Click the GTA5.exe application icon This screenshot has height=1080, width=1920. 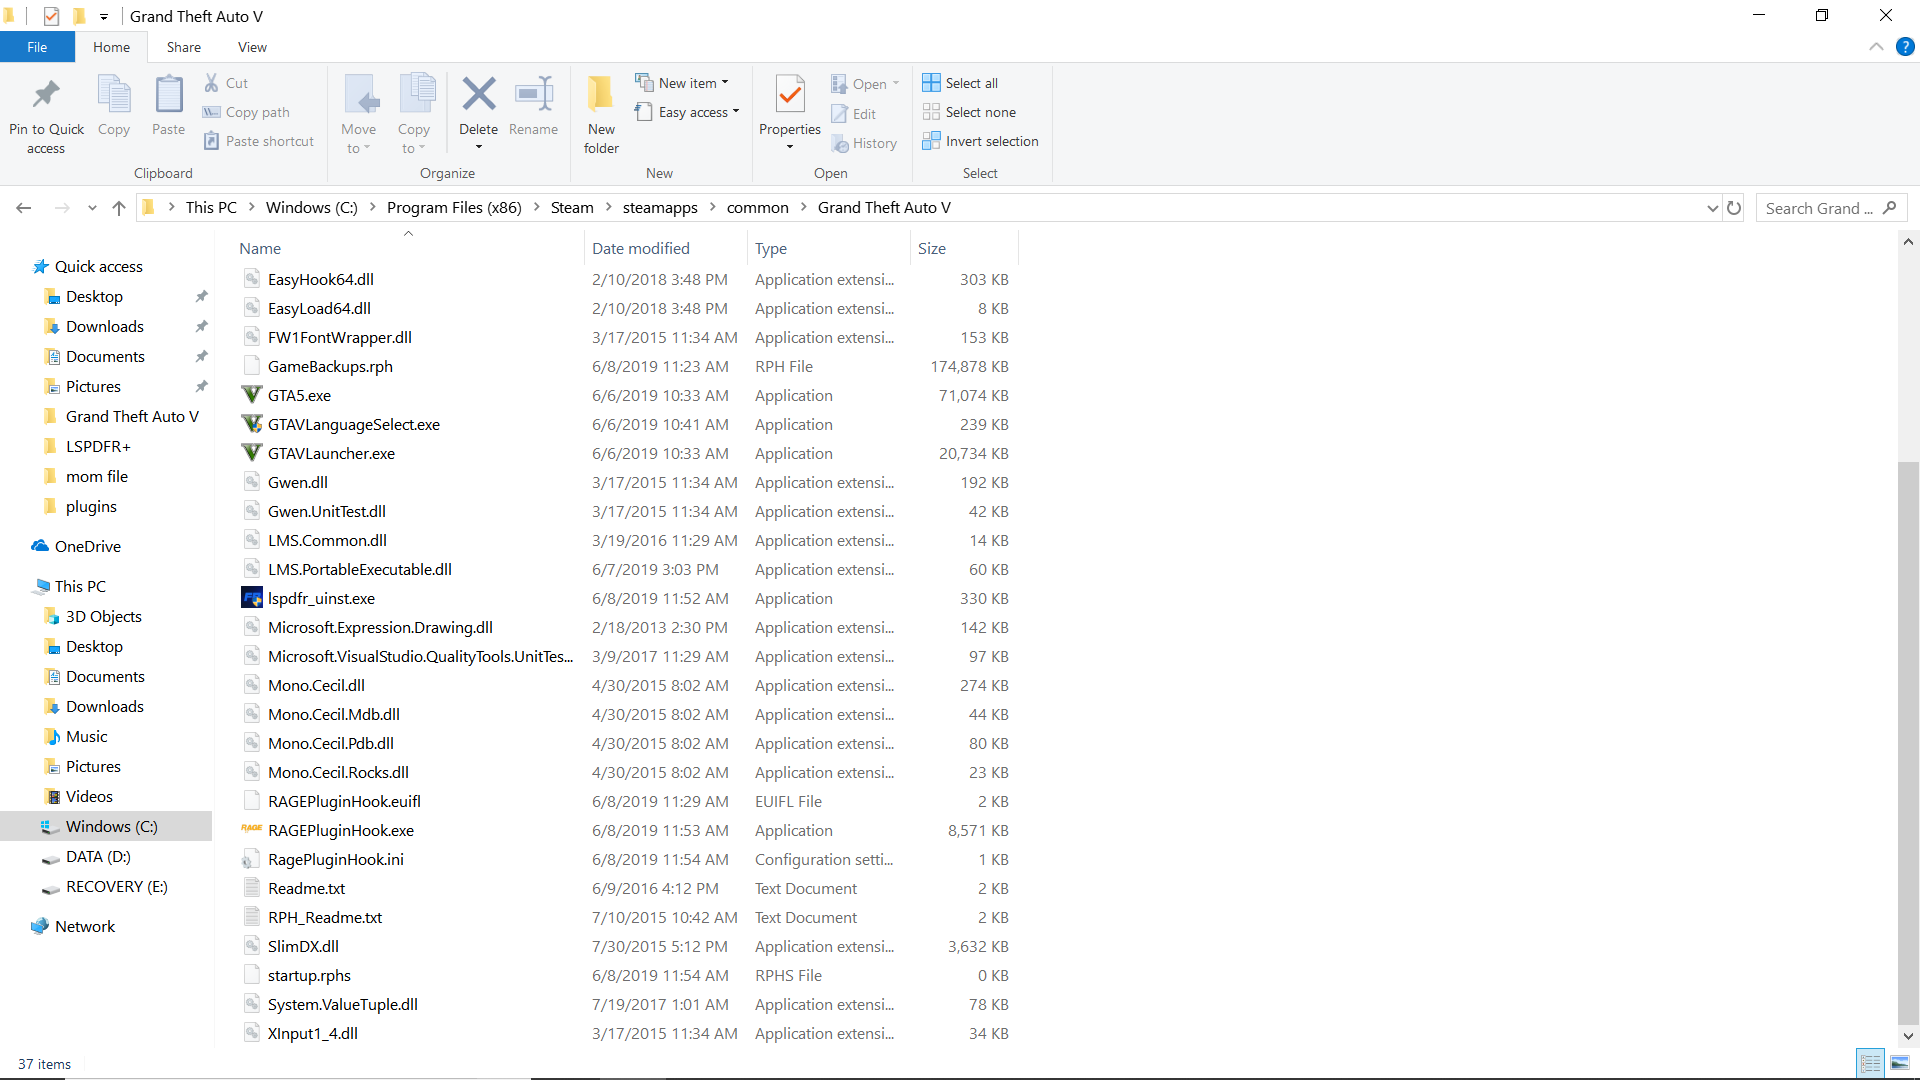coord(252,395)
